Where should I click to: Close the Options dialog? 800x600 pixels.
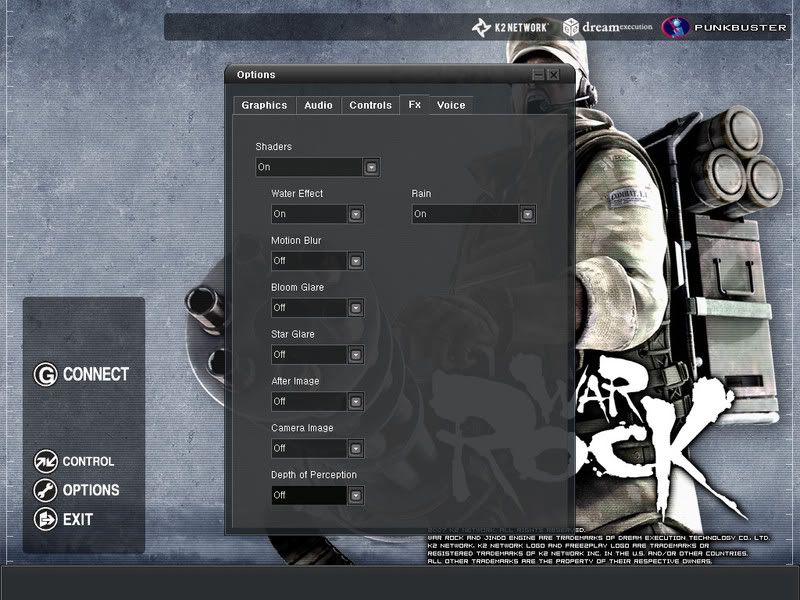(553, 75)
